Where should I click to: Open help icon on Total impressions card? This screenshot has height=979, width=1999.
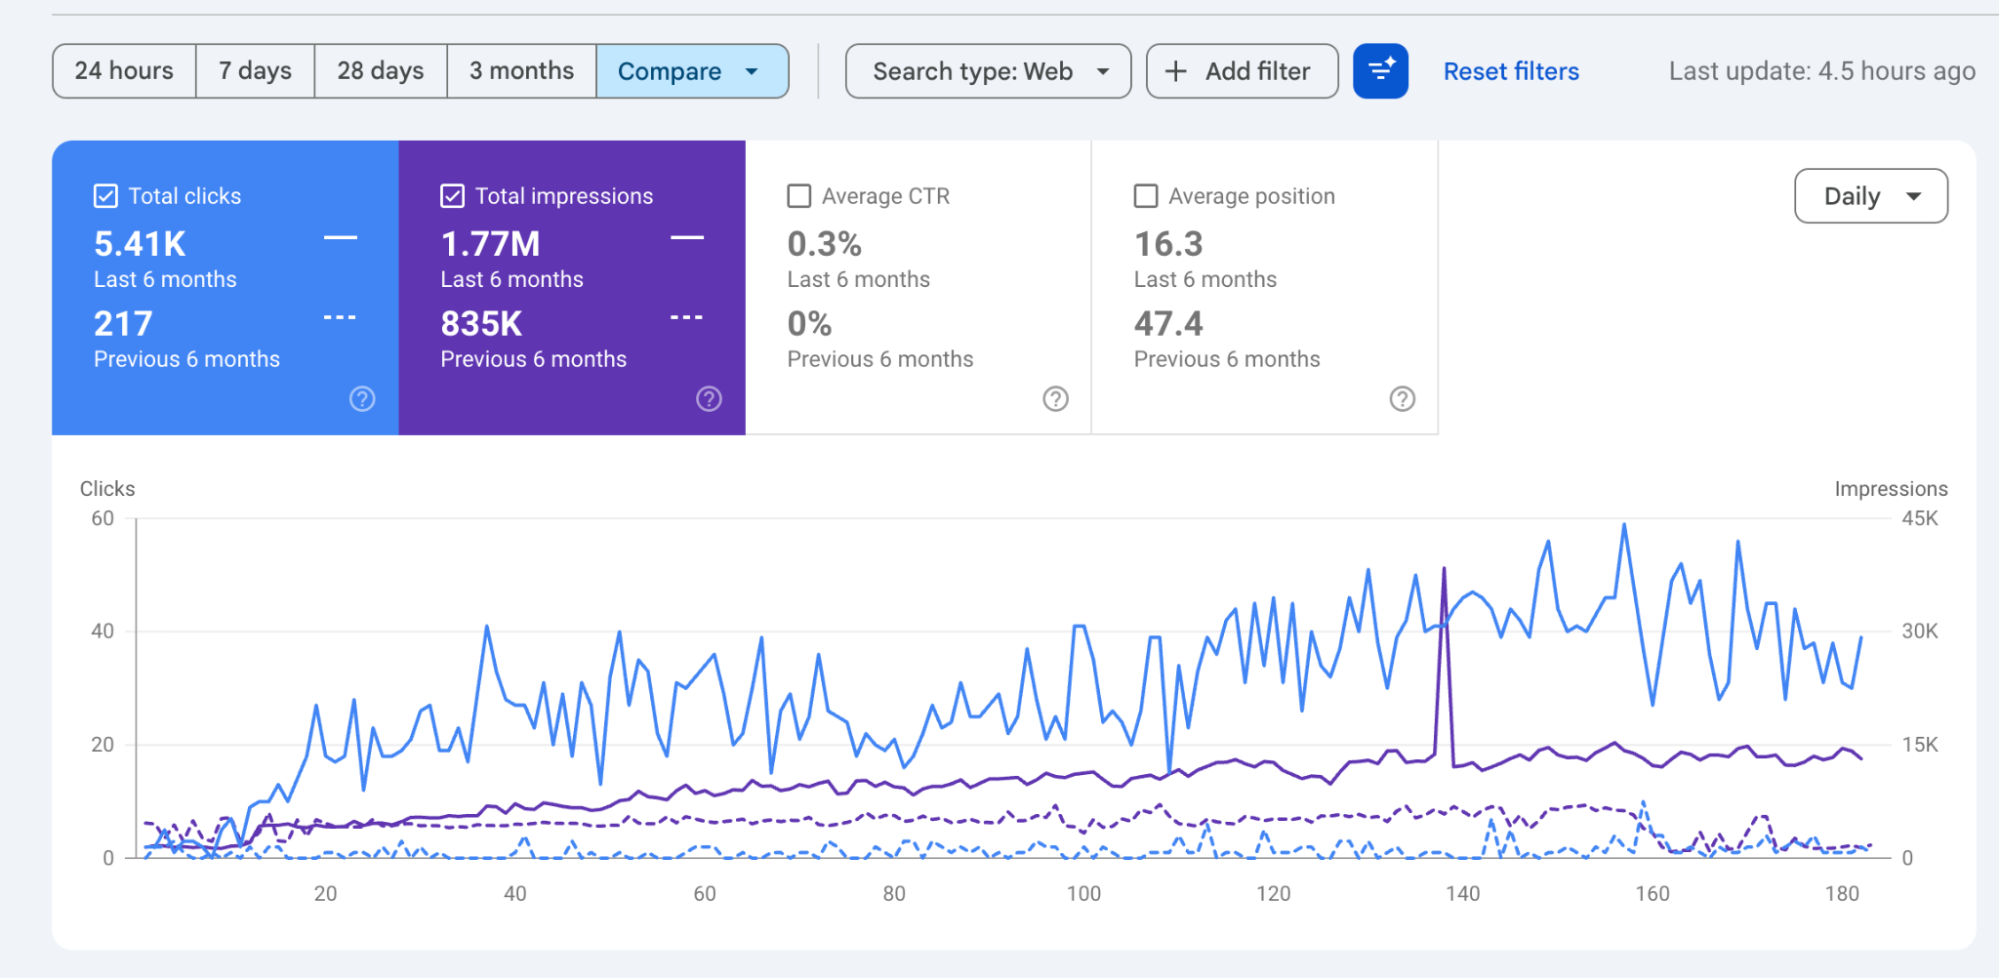[x=709, y=399]
